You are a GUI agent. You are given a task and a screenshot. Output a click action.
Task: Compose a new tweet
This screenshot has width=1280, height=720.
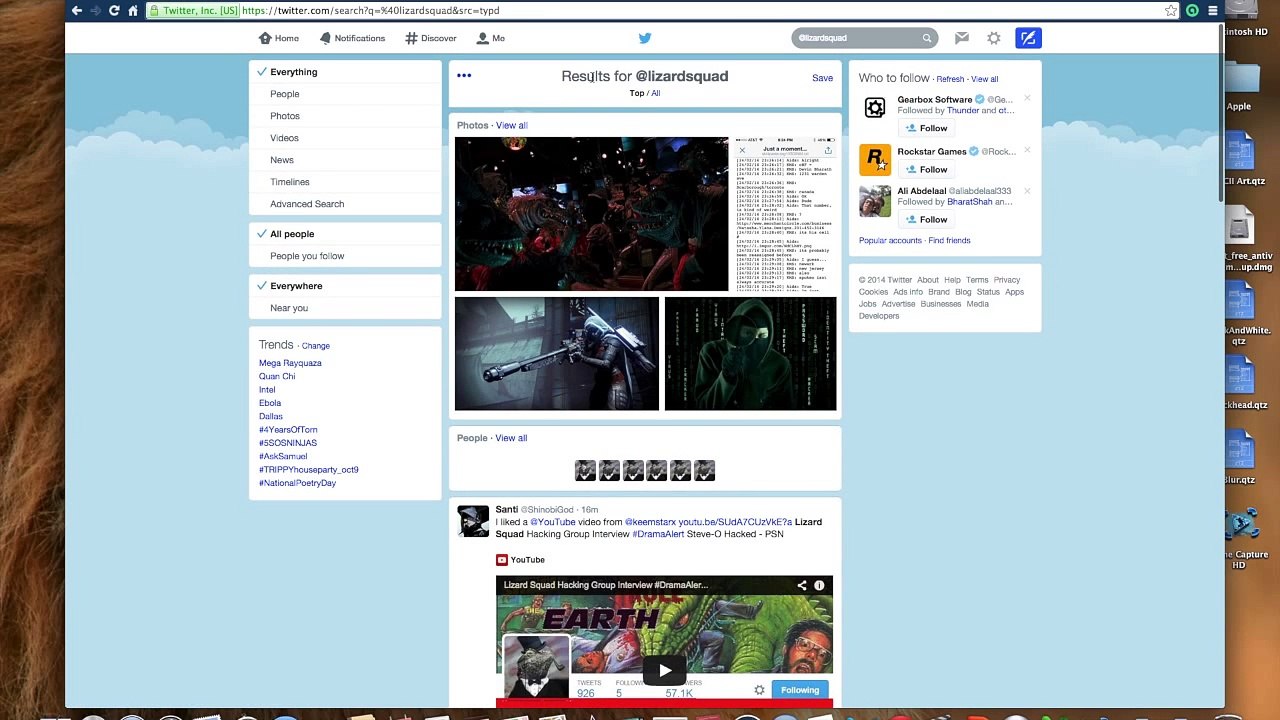1028,38
